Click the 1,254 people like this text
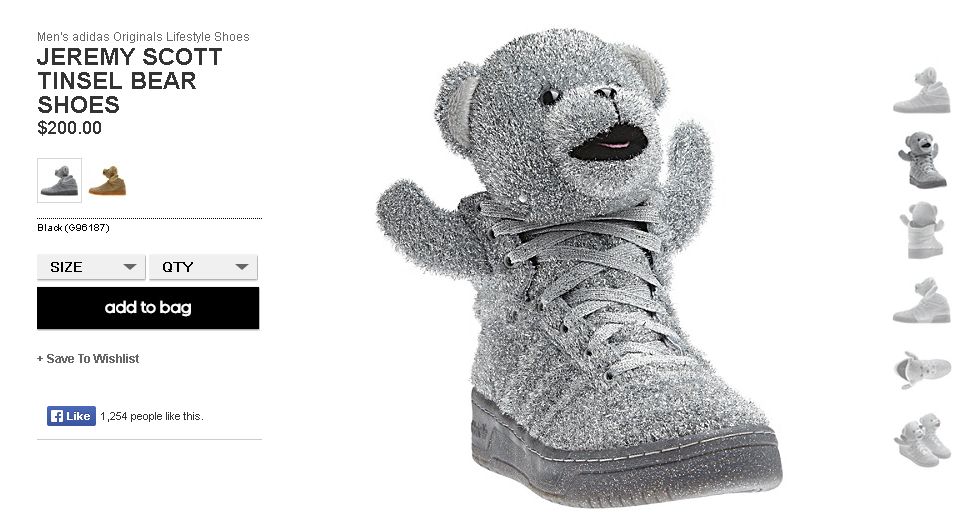The image size is (964, 519). 152,416
